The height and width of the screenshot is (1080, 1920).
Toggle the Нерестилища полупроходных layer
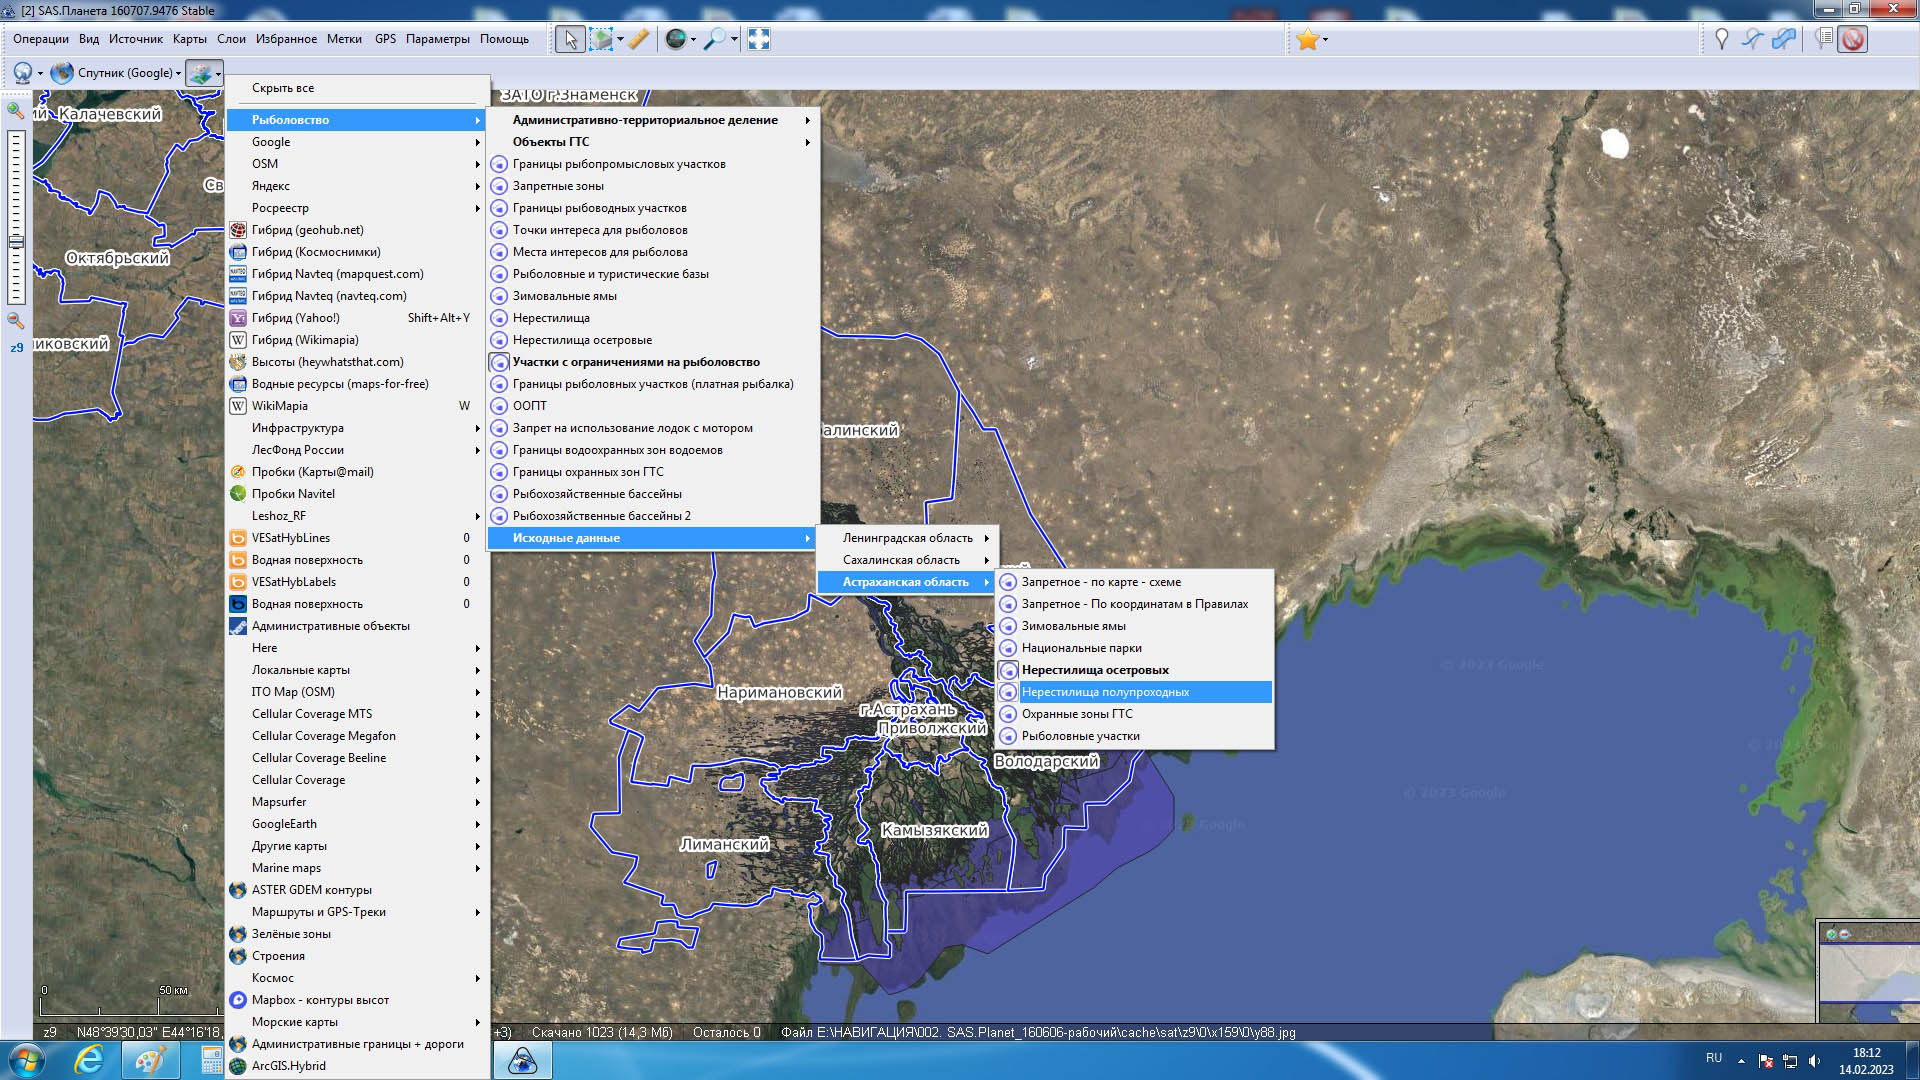point(1105,692)
